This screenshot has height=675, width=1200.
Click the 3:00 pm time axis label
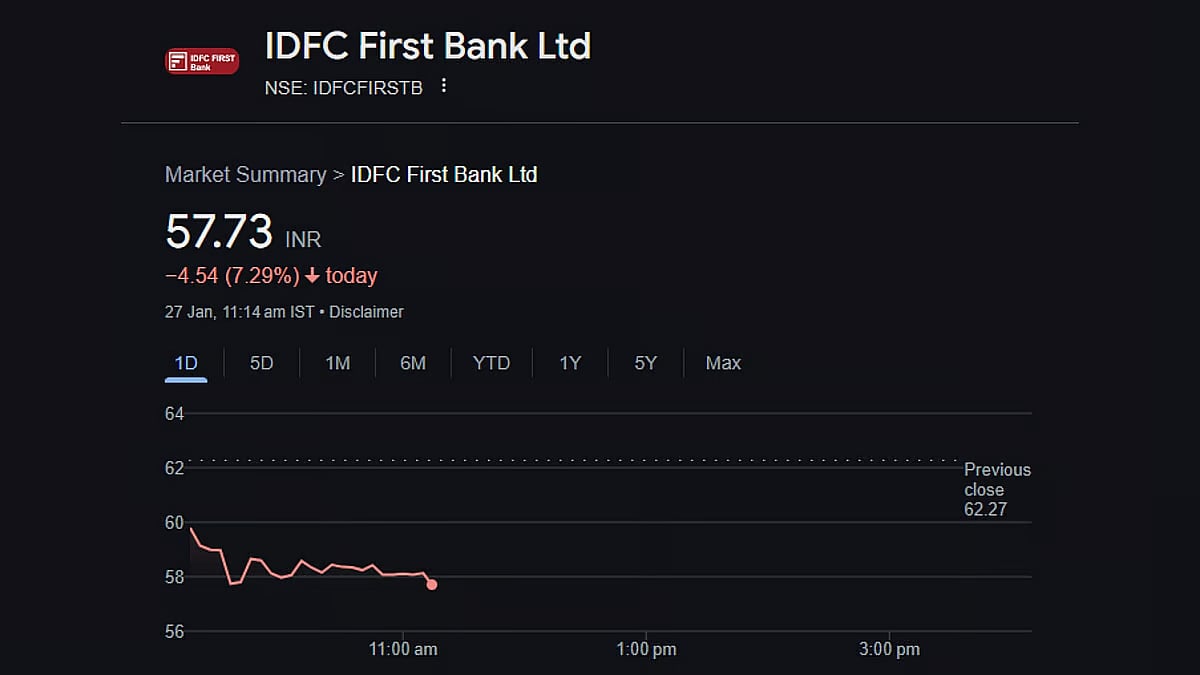coord(889,650)
